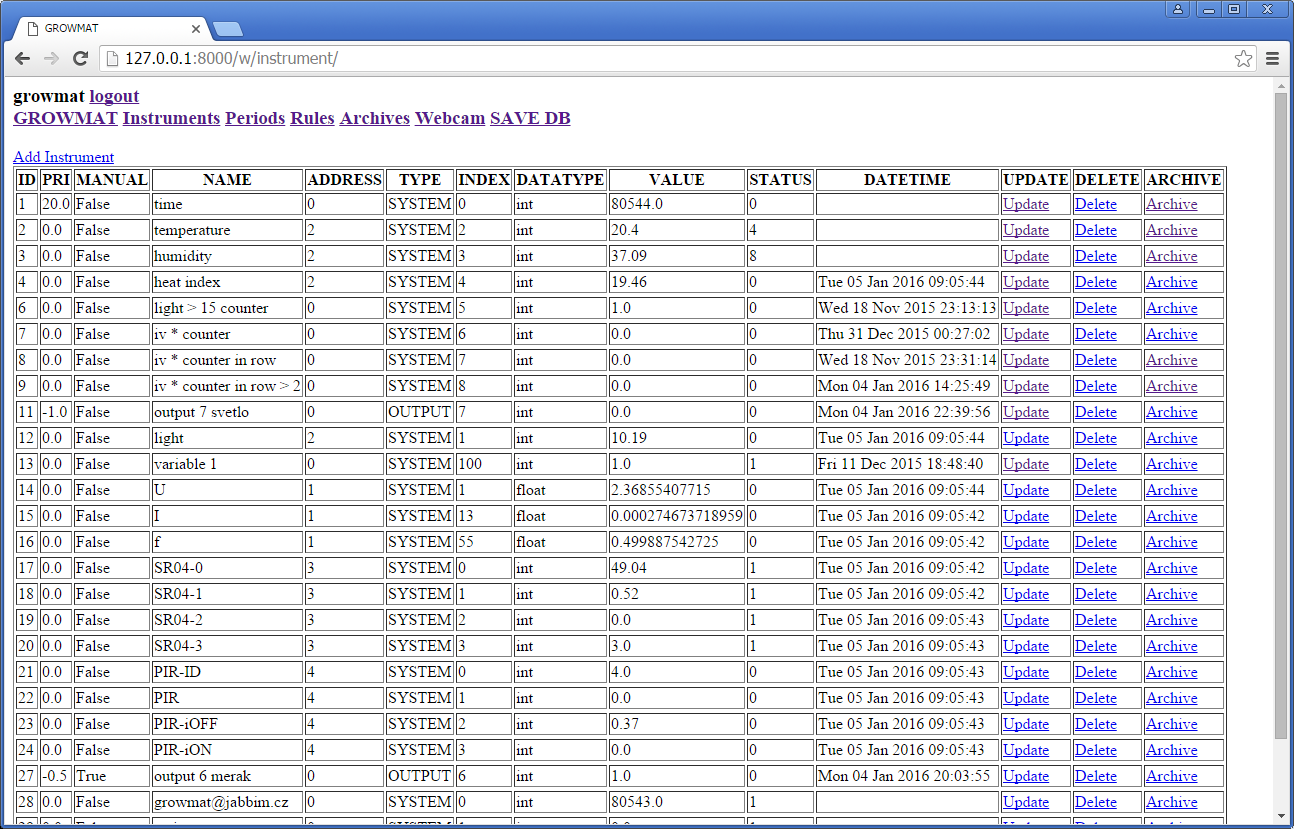Update the time instrument row
Image resolution: width=1294 pixels, height=829 pixels.
tap(1026, 204)
